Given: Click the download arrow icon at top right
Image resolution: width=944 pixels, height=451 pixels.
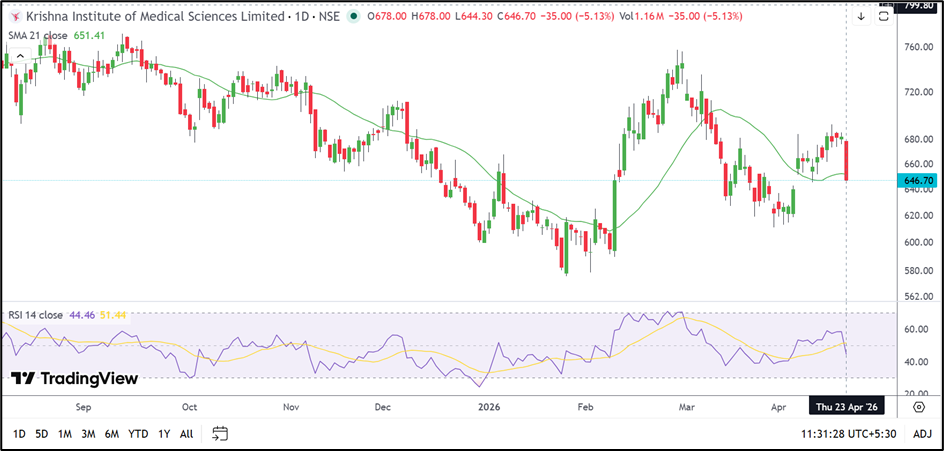Looking at the screenshot, I should click(861, 17).
